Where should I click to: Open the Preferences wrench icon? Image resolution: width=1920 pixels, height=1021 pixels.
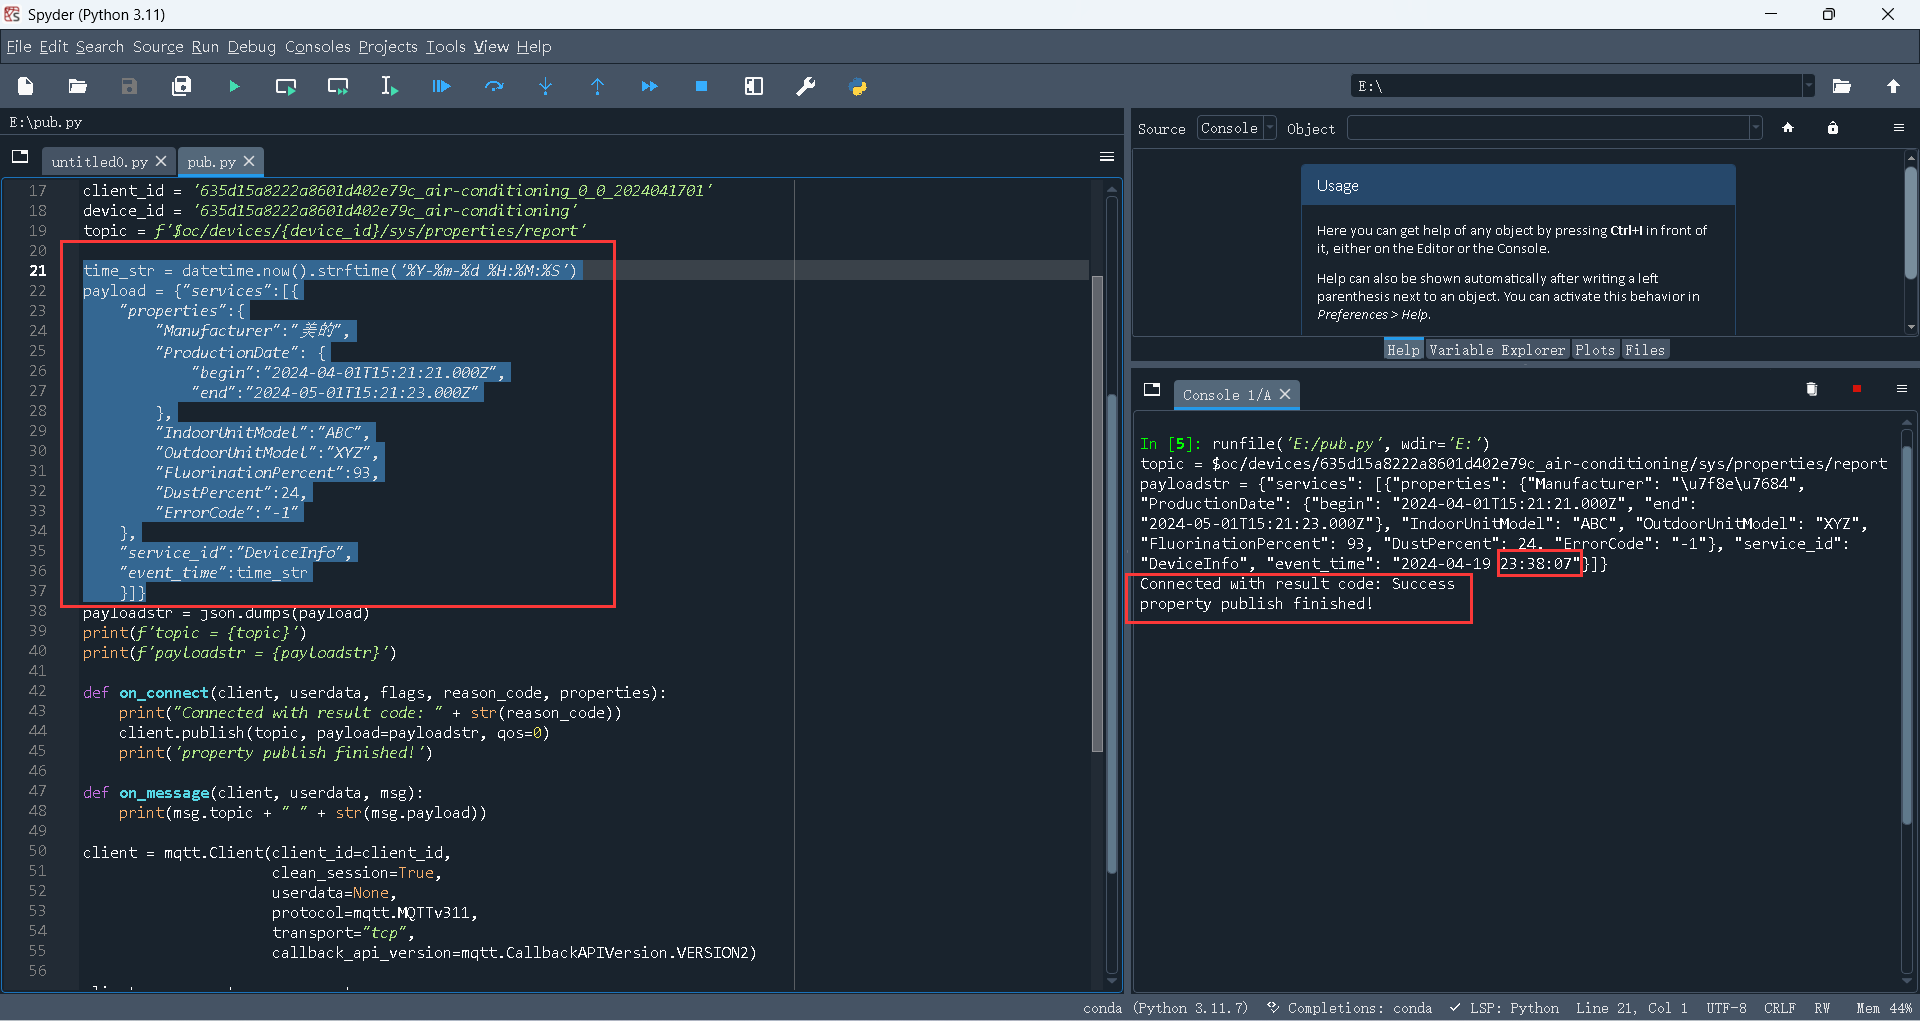(x=805, y=87)
